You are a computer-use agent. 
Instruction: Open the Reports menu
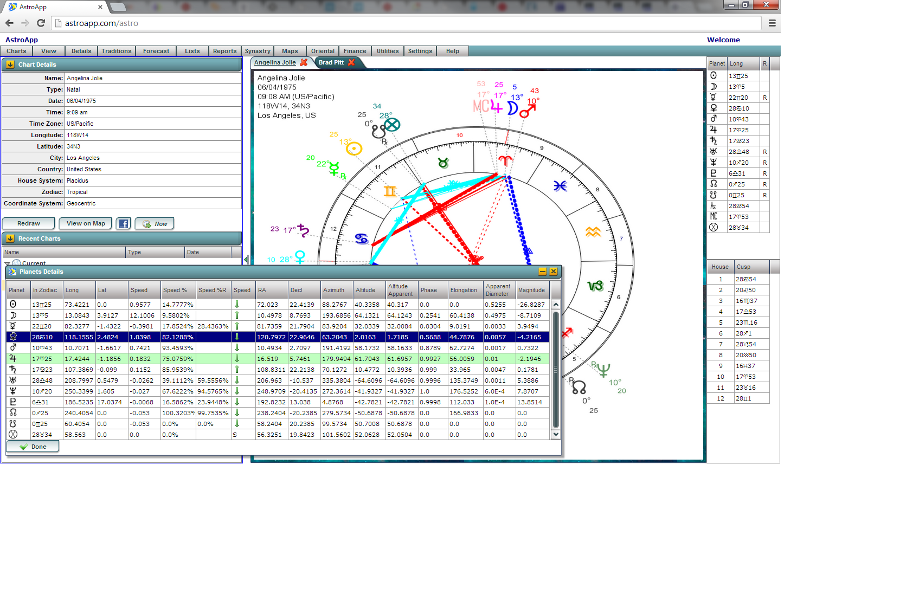tap(225, 50)
